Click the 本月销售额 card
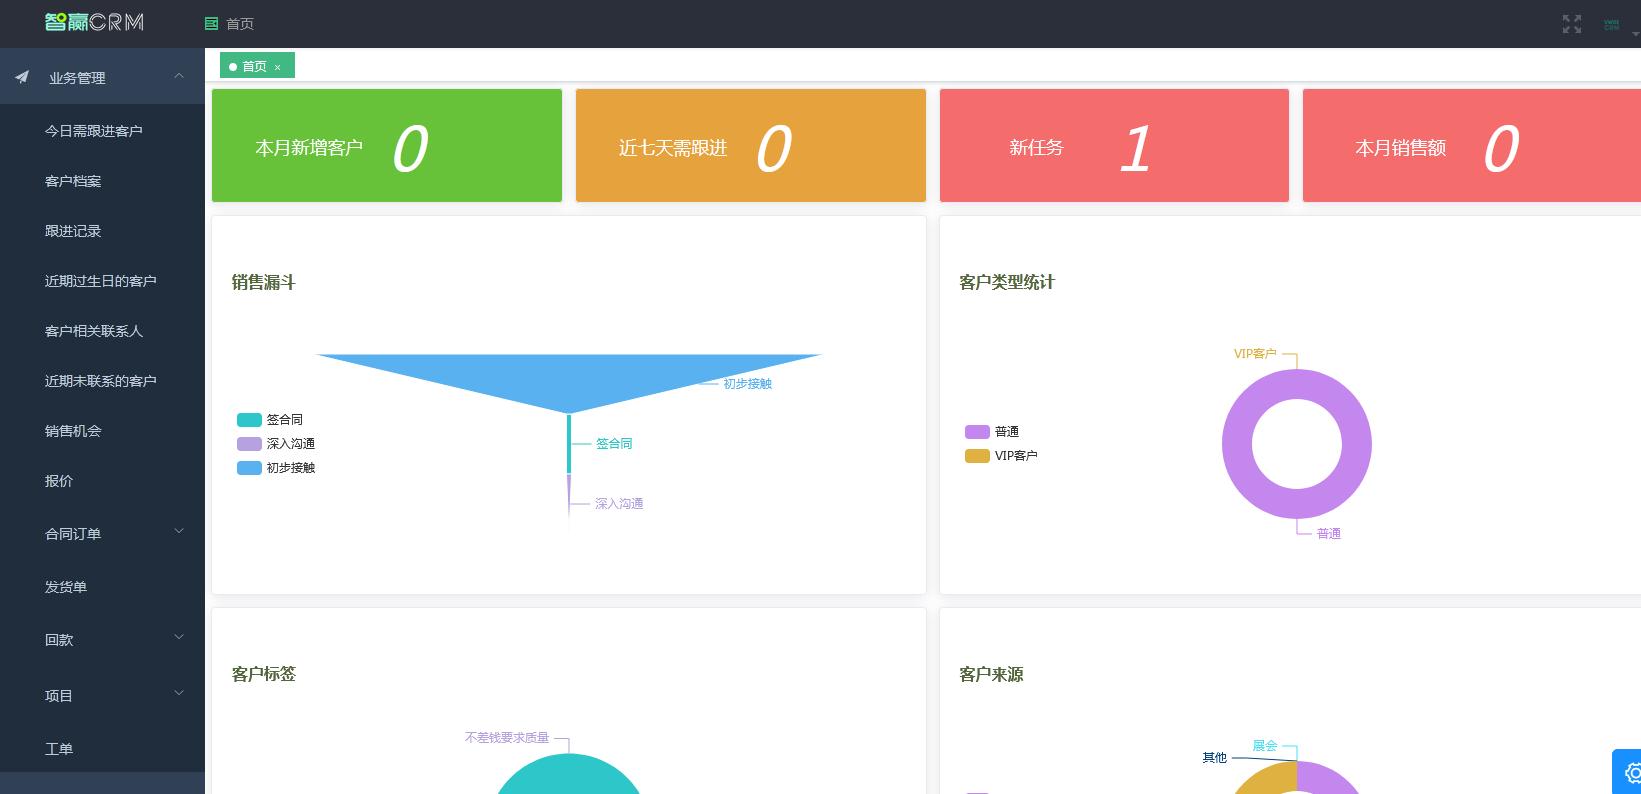Screen dimensions: 1641x794 [1471, 146]
